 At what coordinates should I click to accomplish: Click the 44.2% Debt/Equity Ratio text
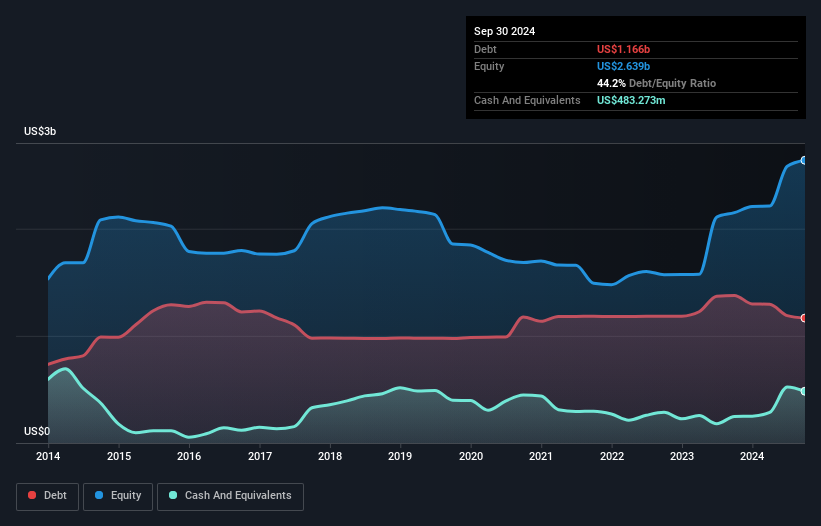click(656, 83)
